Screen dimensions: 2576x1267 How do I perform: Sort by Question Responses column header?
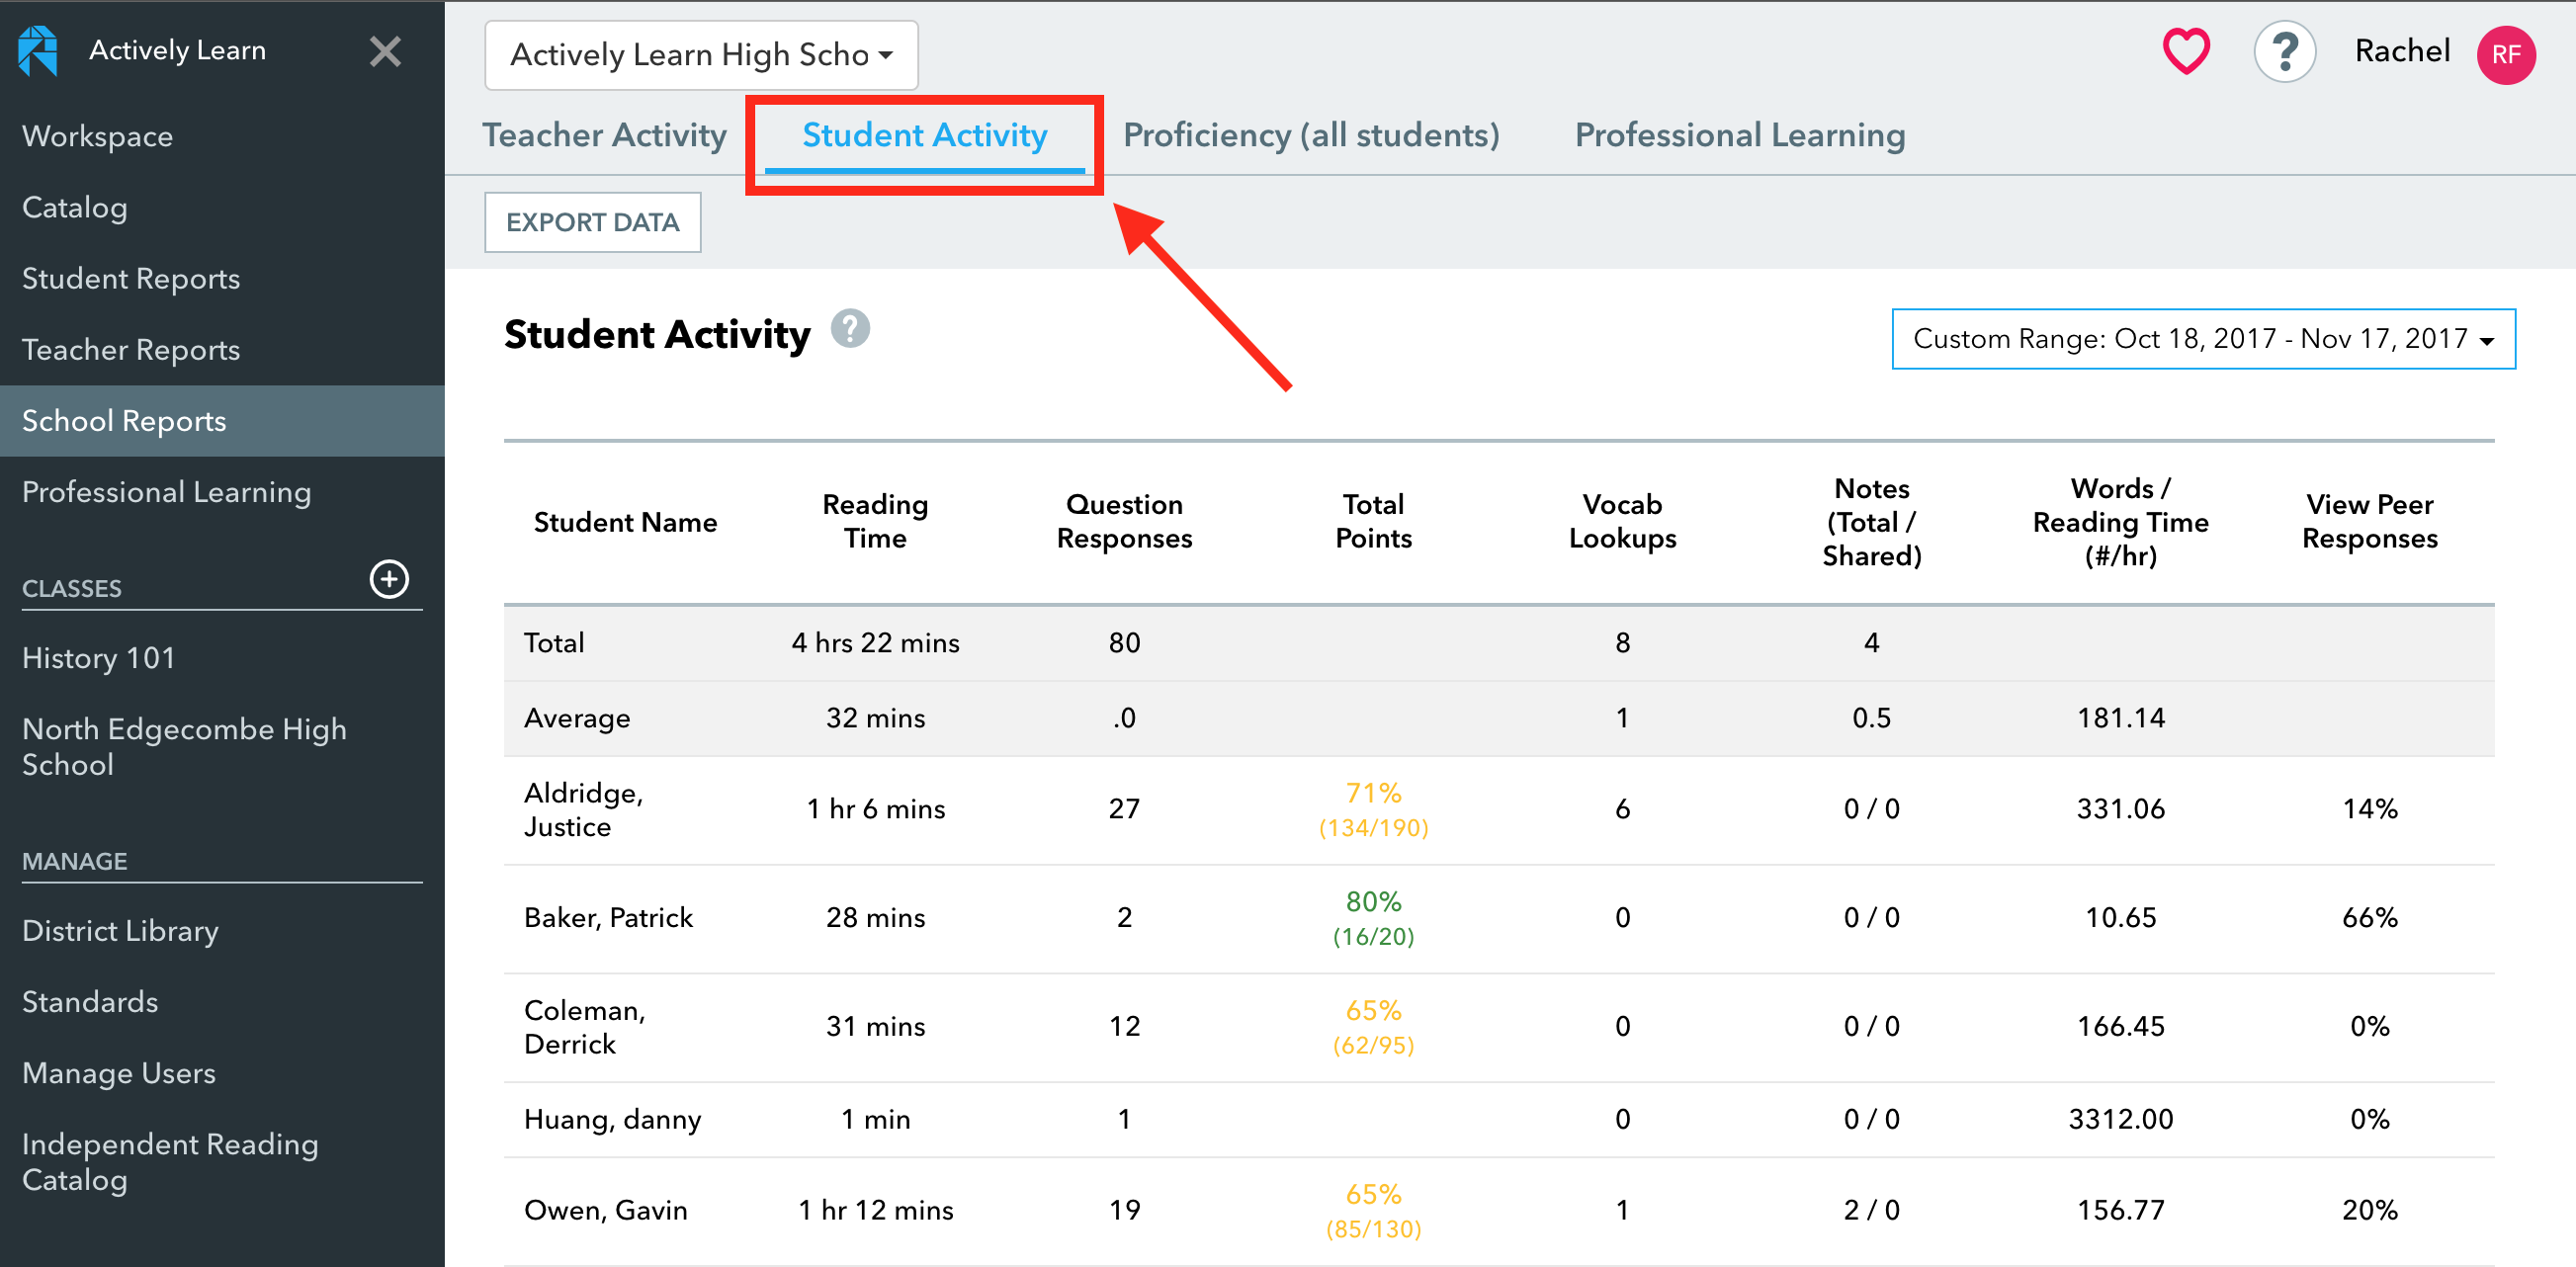coord(1124,521)
